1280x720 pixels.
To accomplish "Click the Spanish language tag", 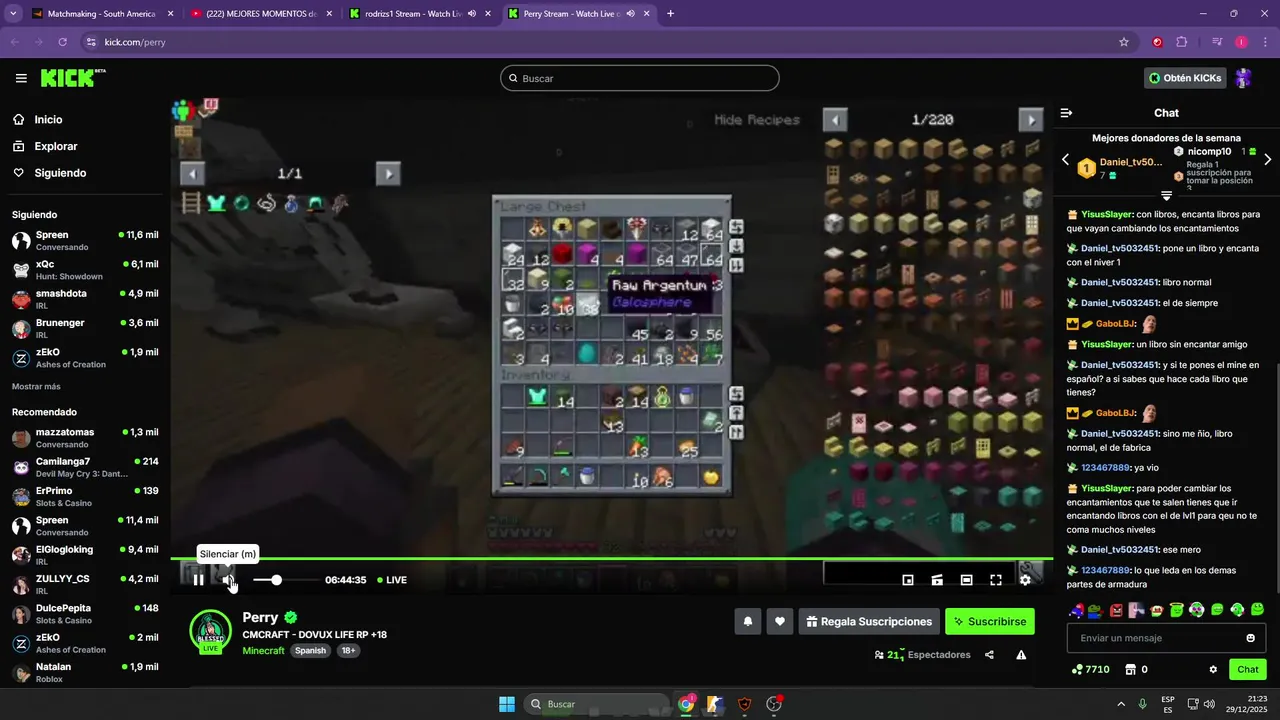I will coord(310,651).
